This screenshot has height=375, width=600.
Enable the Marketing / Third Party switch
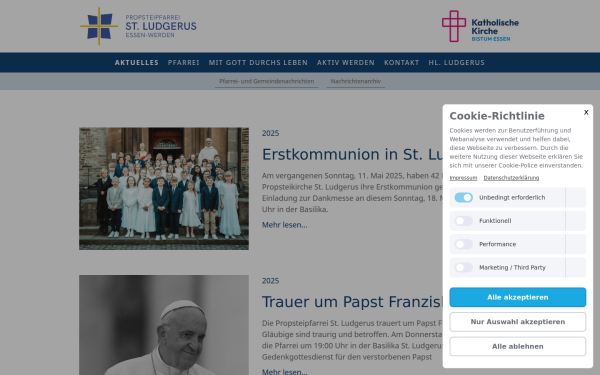tap(463, 267)
